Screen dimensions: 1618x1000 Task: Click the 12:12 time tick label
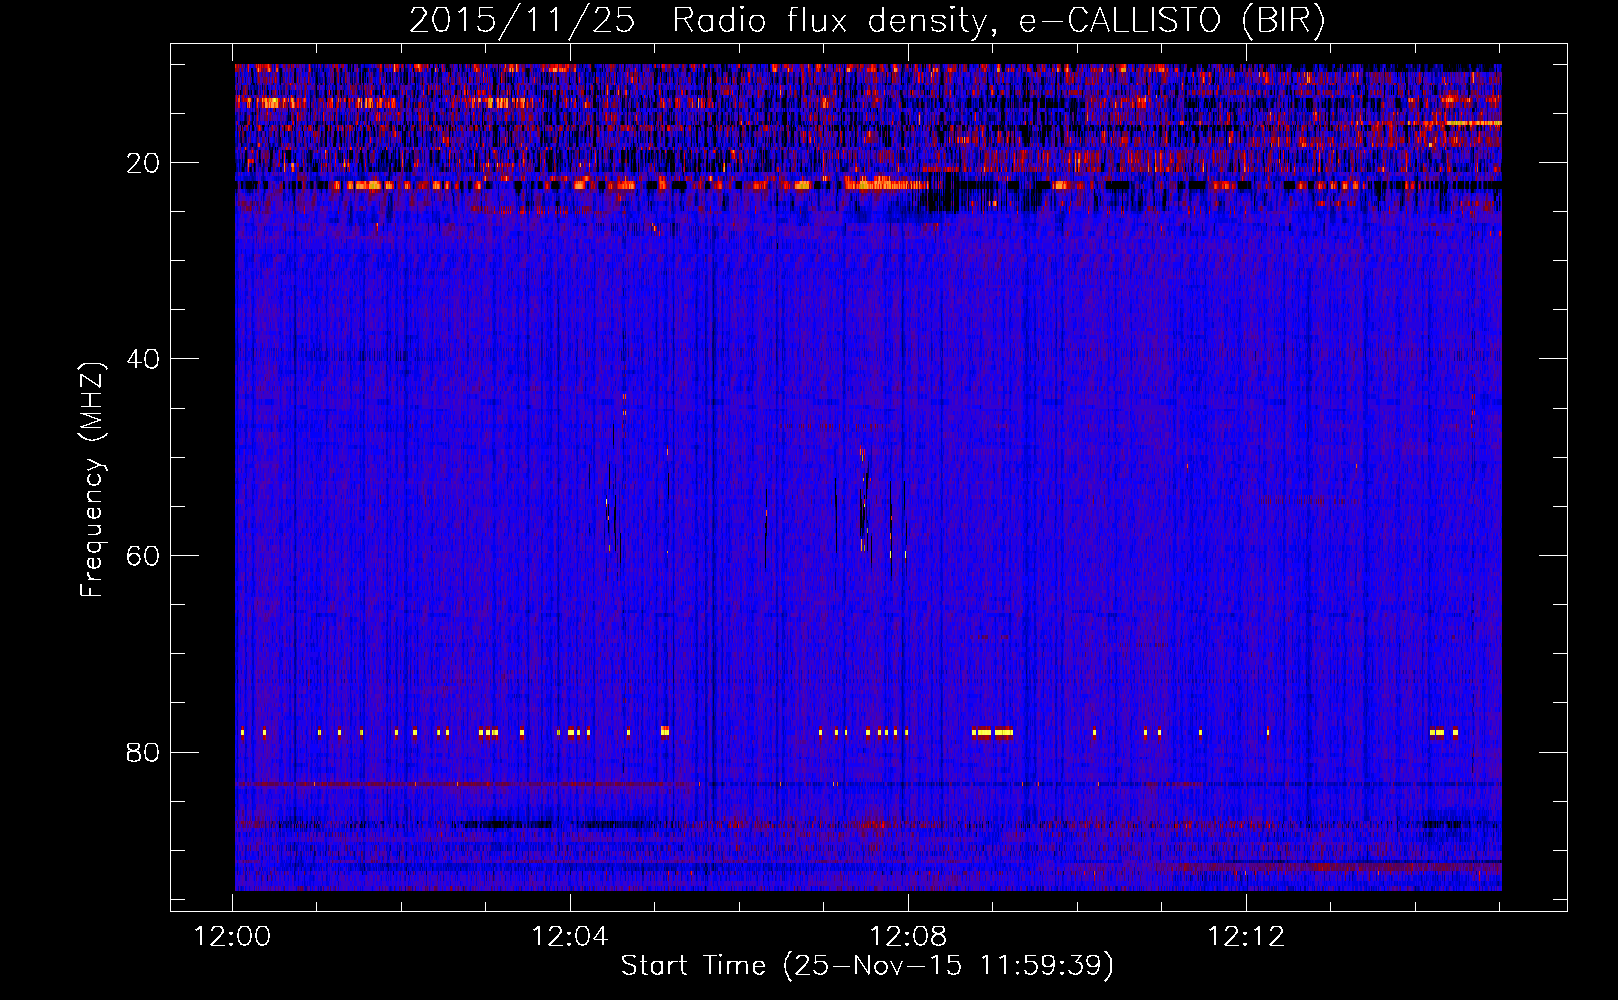pyautogui.click(x=1246, y=937)
